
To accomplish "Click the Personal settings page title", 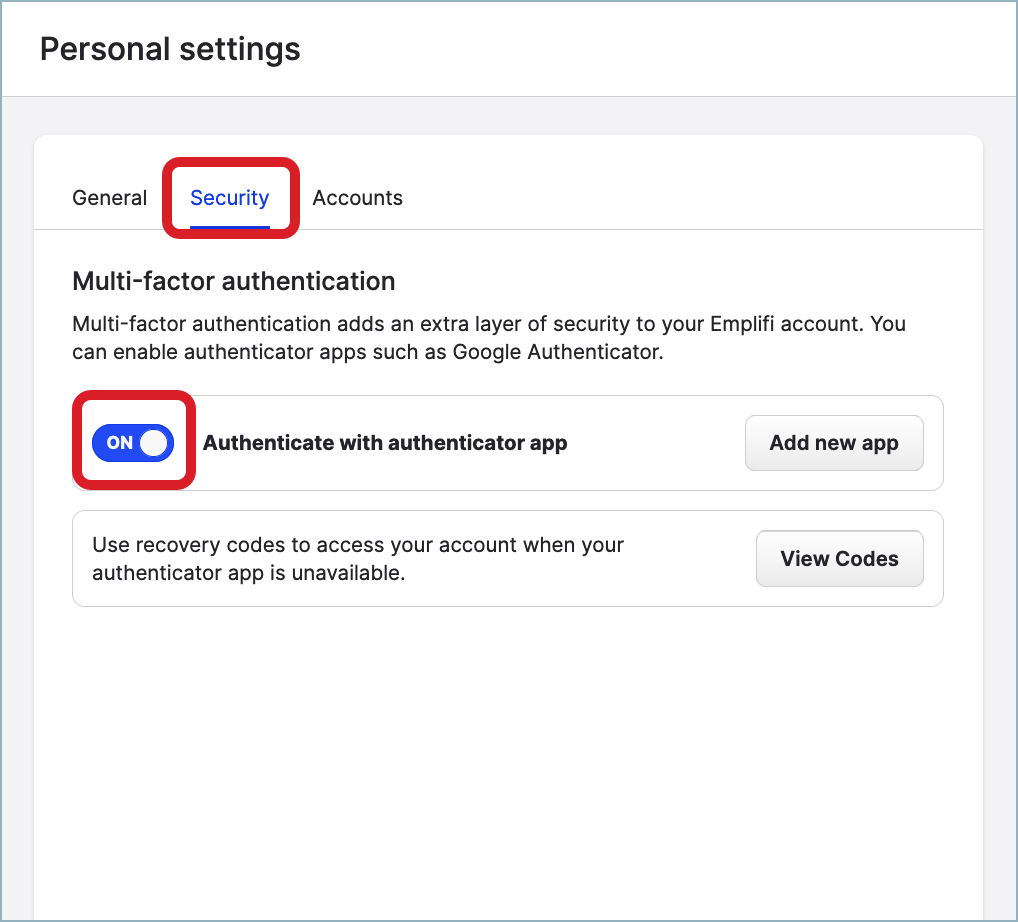I will point(170,49).
